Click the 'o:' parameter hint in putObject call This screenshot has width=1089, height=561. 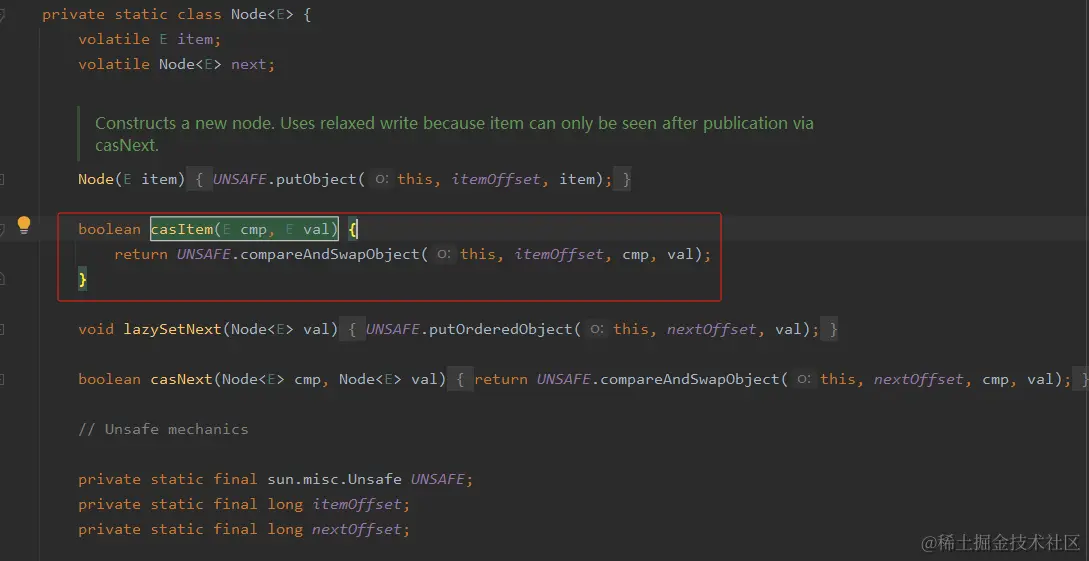pyautogui.click(x=381, y=179)
